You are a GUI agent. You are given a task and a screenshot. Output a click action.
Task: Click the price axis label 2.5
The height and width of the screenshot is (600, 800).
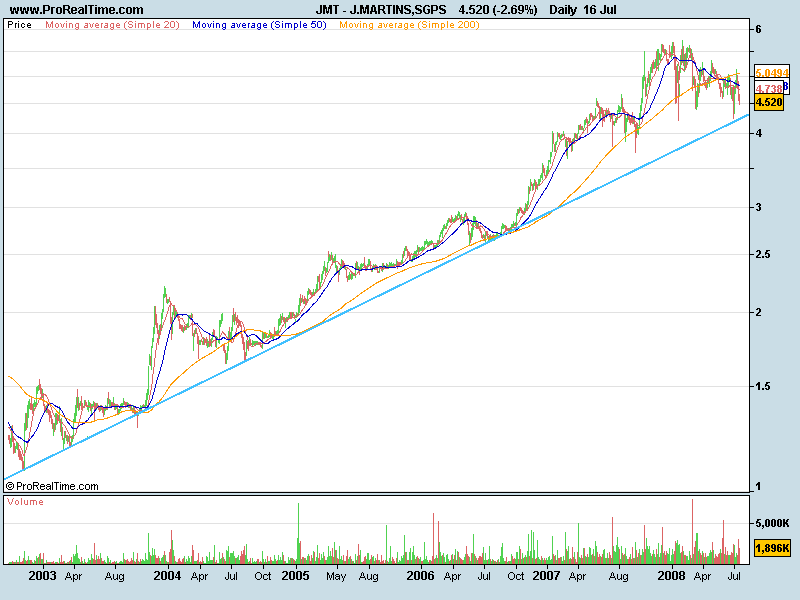(x=763, y=254)
